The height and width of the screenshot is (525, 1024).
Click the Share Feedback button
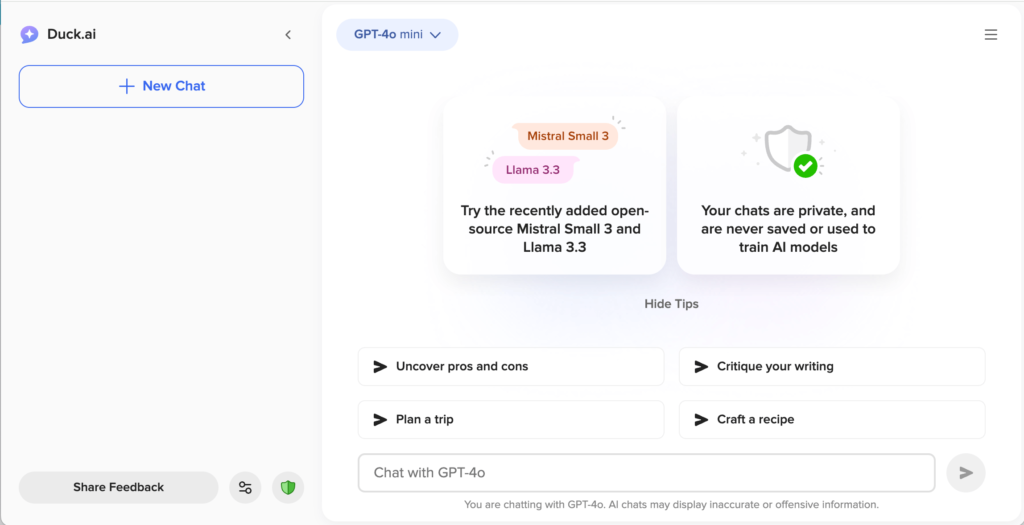pos(118,487)
